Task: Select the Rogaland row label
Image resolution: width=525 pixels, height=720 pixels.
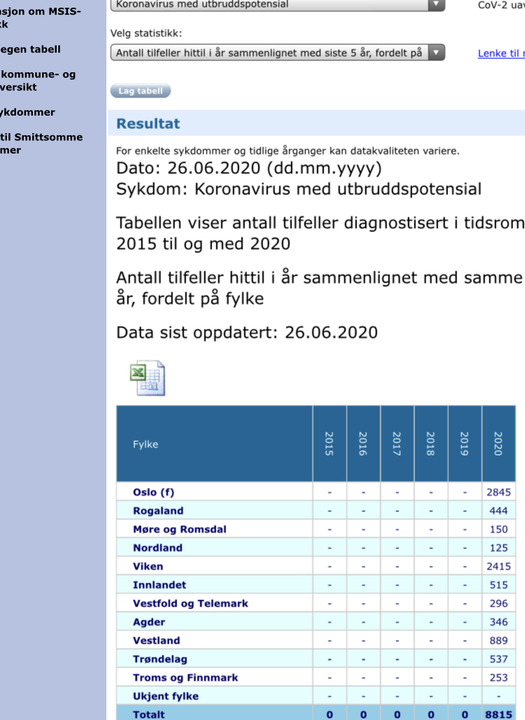Action: [x=158, y=511]
